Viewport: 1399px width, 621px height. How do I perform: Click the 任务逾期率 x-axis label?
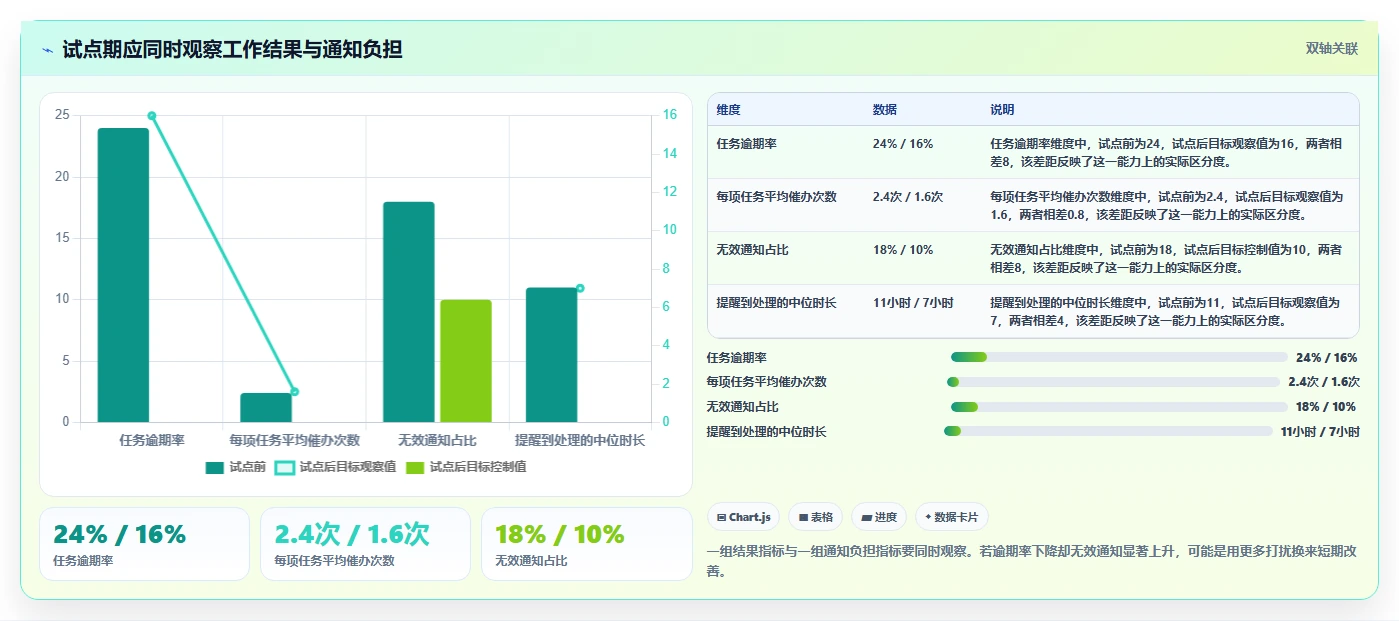tap(151, 440)
